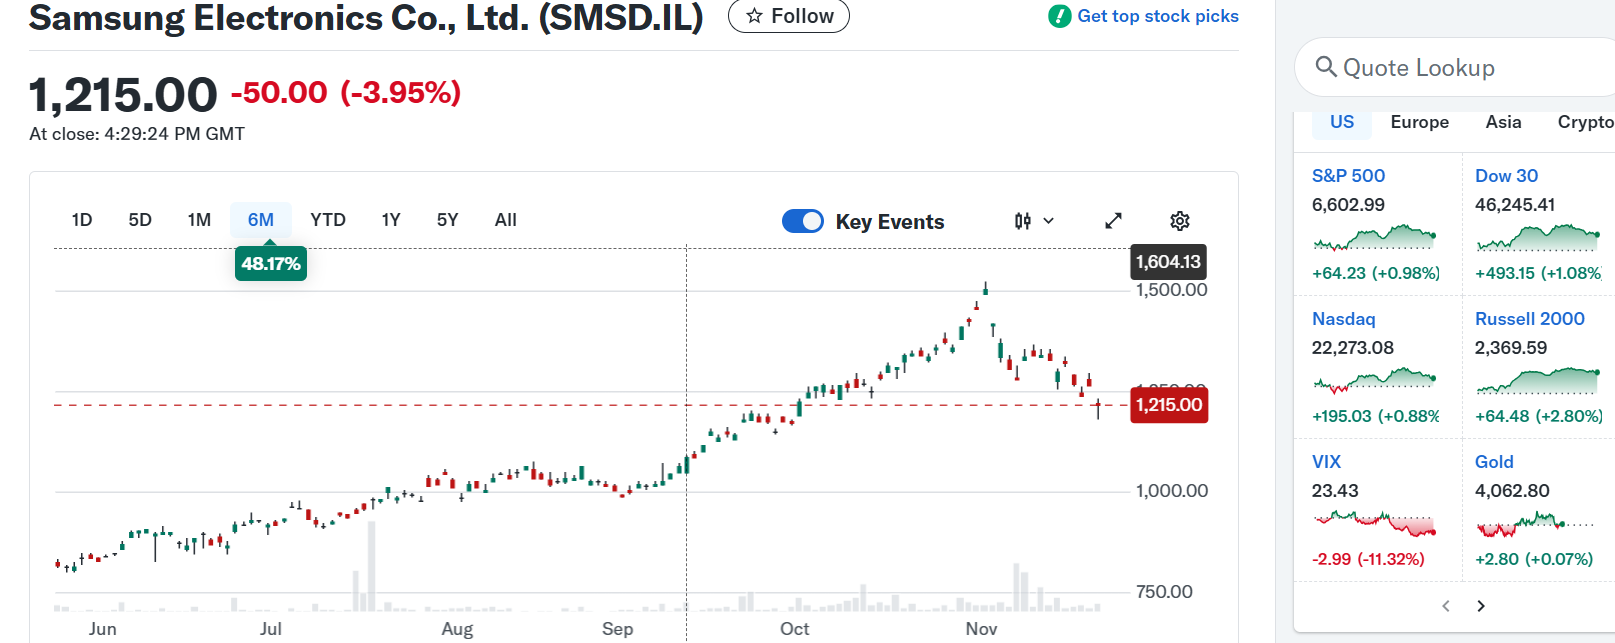Click the VIX sparkline chart
This screenshot has width=1615, height=643.
click(1375, 523)
